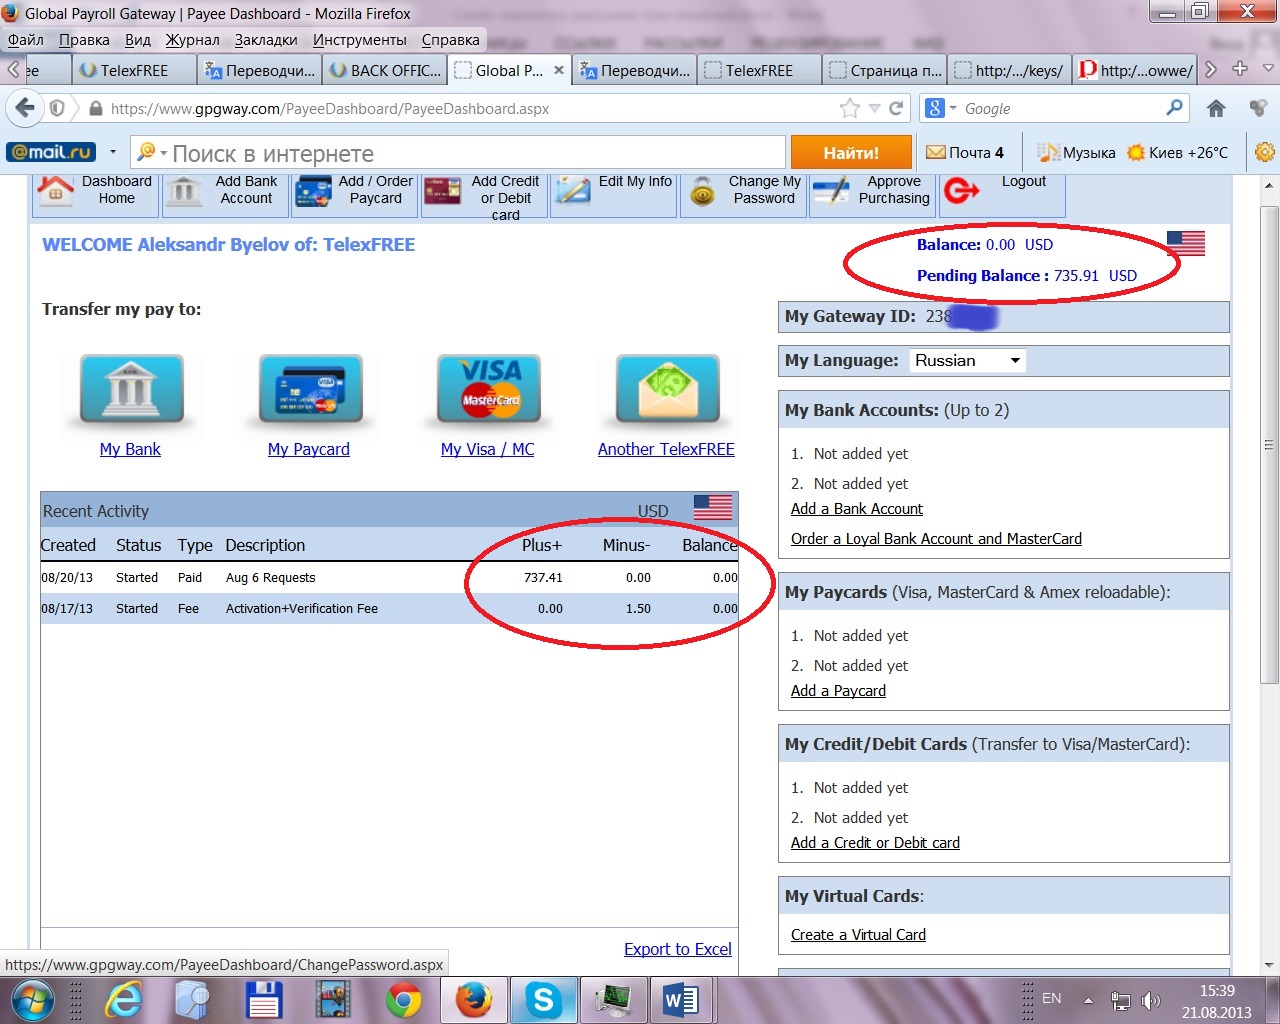Select the Activation+Verification Fee row
Viewport: 1280px width, 1024px height.
[x=389, y=608]
